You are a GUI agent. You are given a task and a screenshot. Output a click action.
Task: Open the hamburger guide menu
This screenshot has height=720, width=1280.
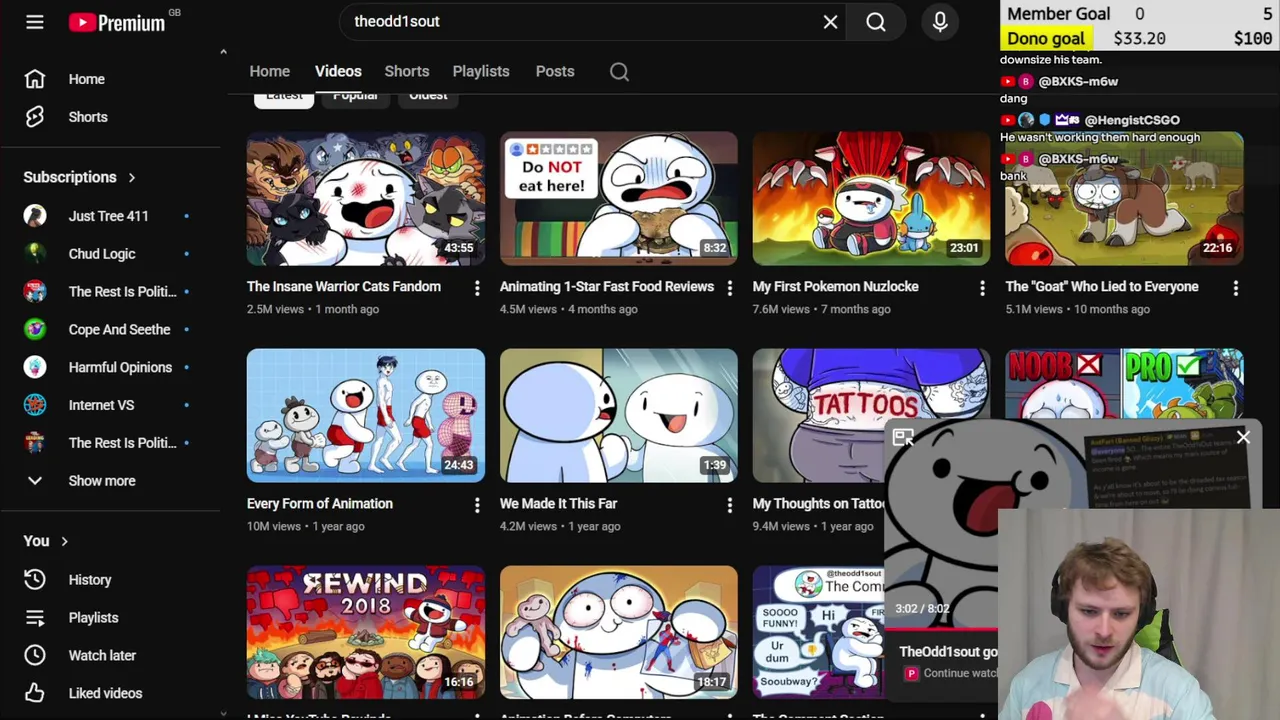click(x=35, y=21)
